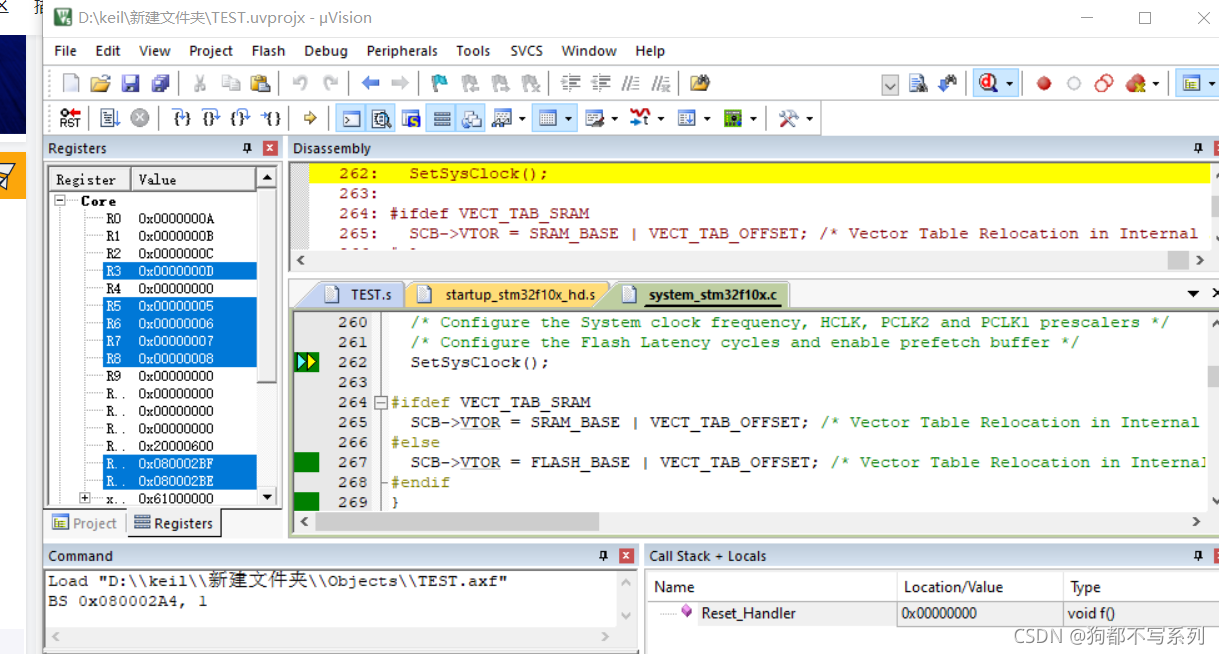Click the Disassembly horizontal scrollbar thumb
1219x654 pixels.
(x=1179, y=260)
